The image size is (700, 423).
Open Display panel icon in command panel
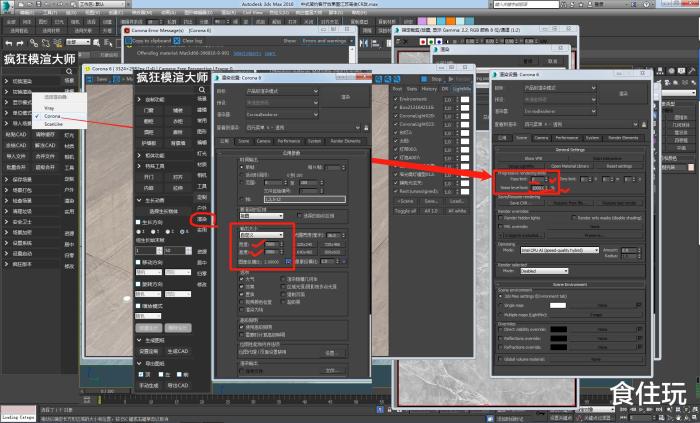pyautogui.click(x=681, y=70)
